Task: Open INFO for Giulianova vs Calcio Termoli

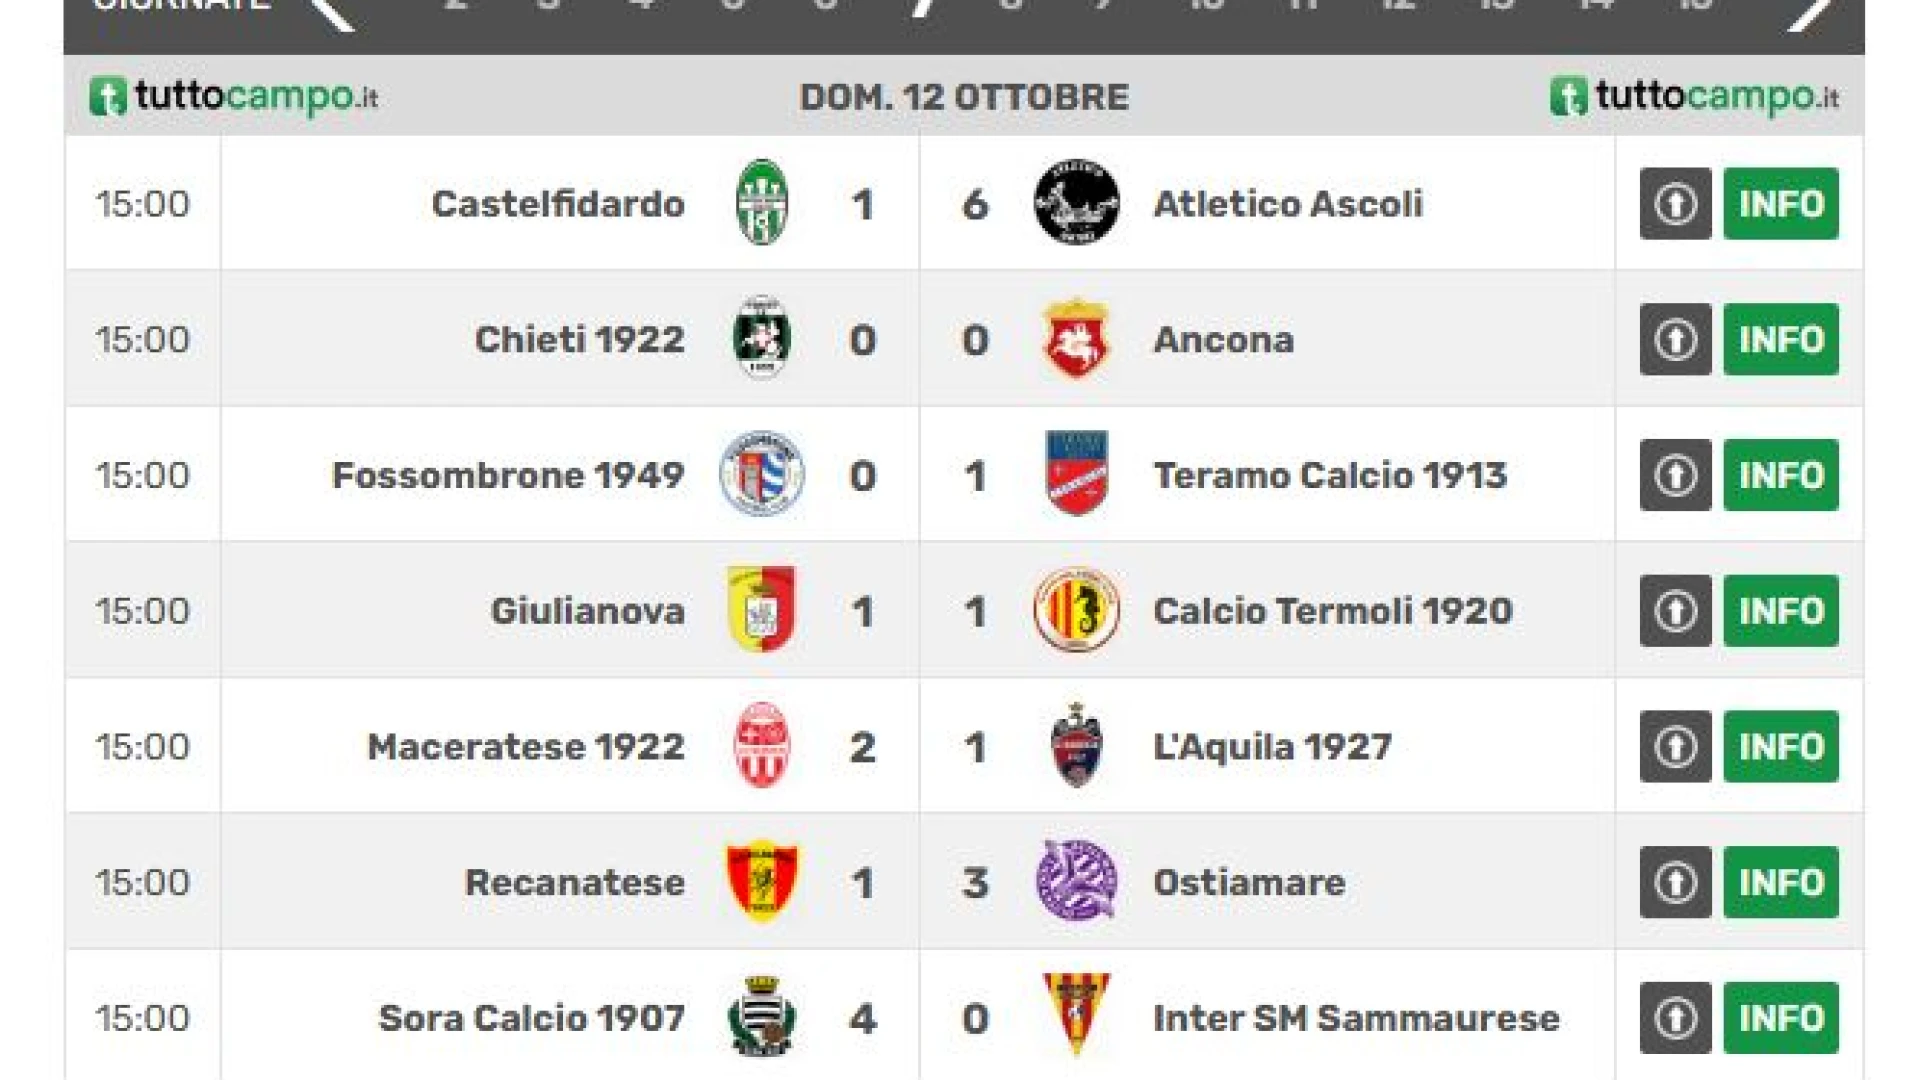Action: [1780, 610]
